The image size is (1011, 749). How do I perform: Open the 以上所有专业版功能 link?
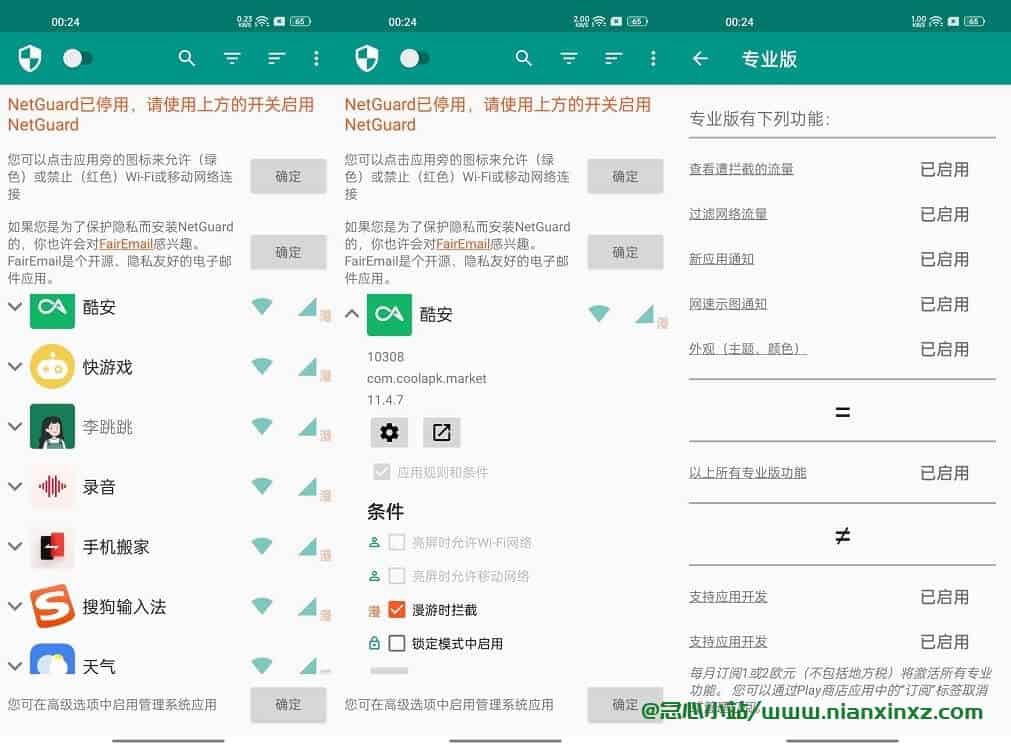coord(747,473)
